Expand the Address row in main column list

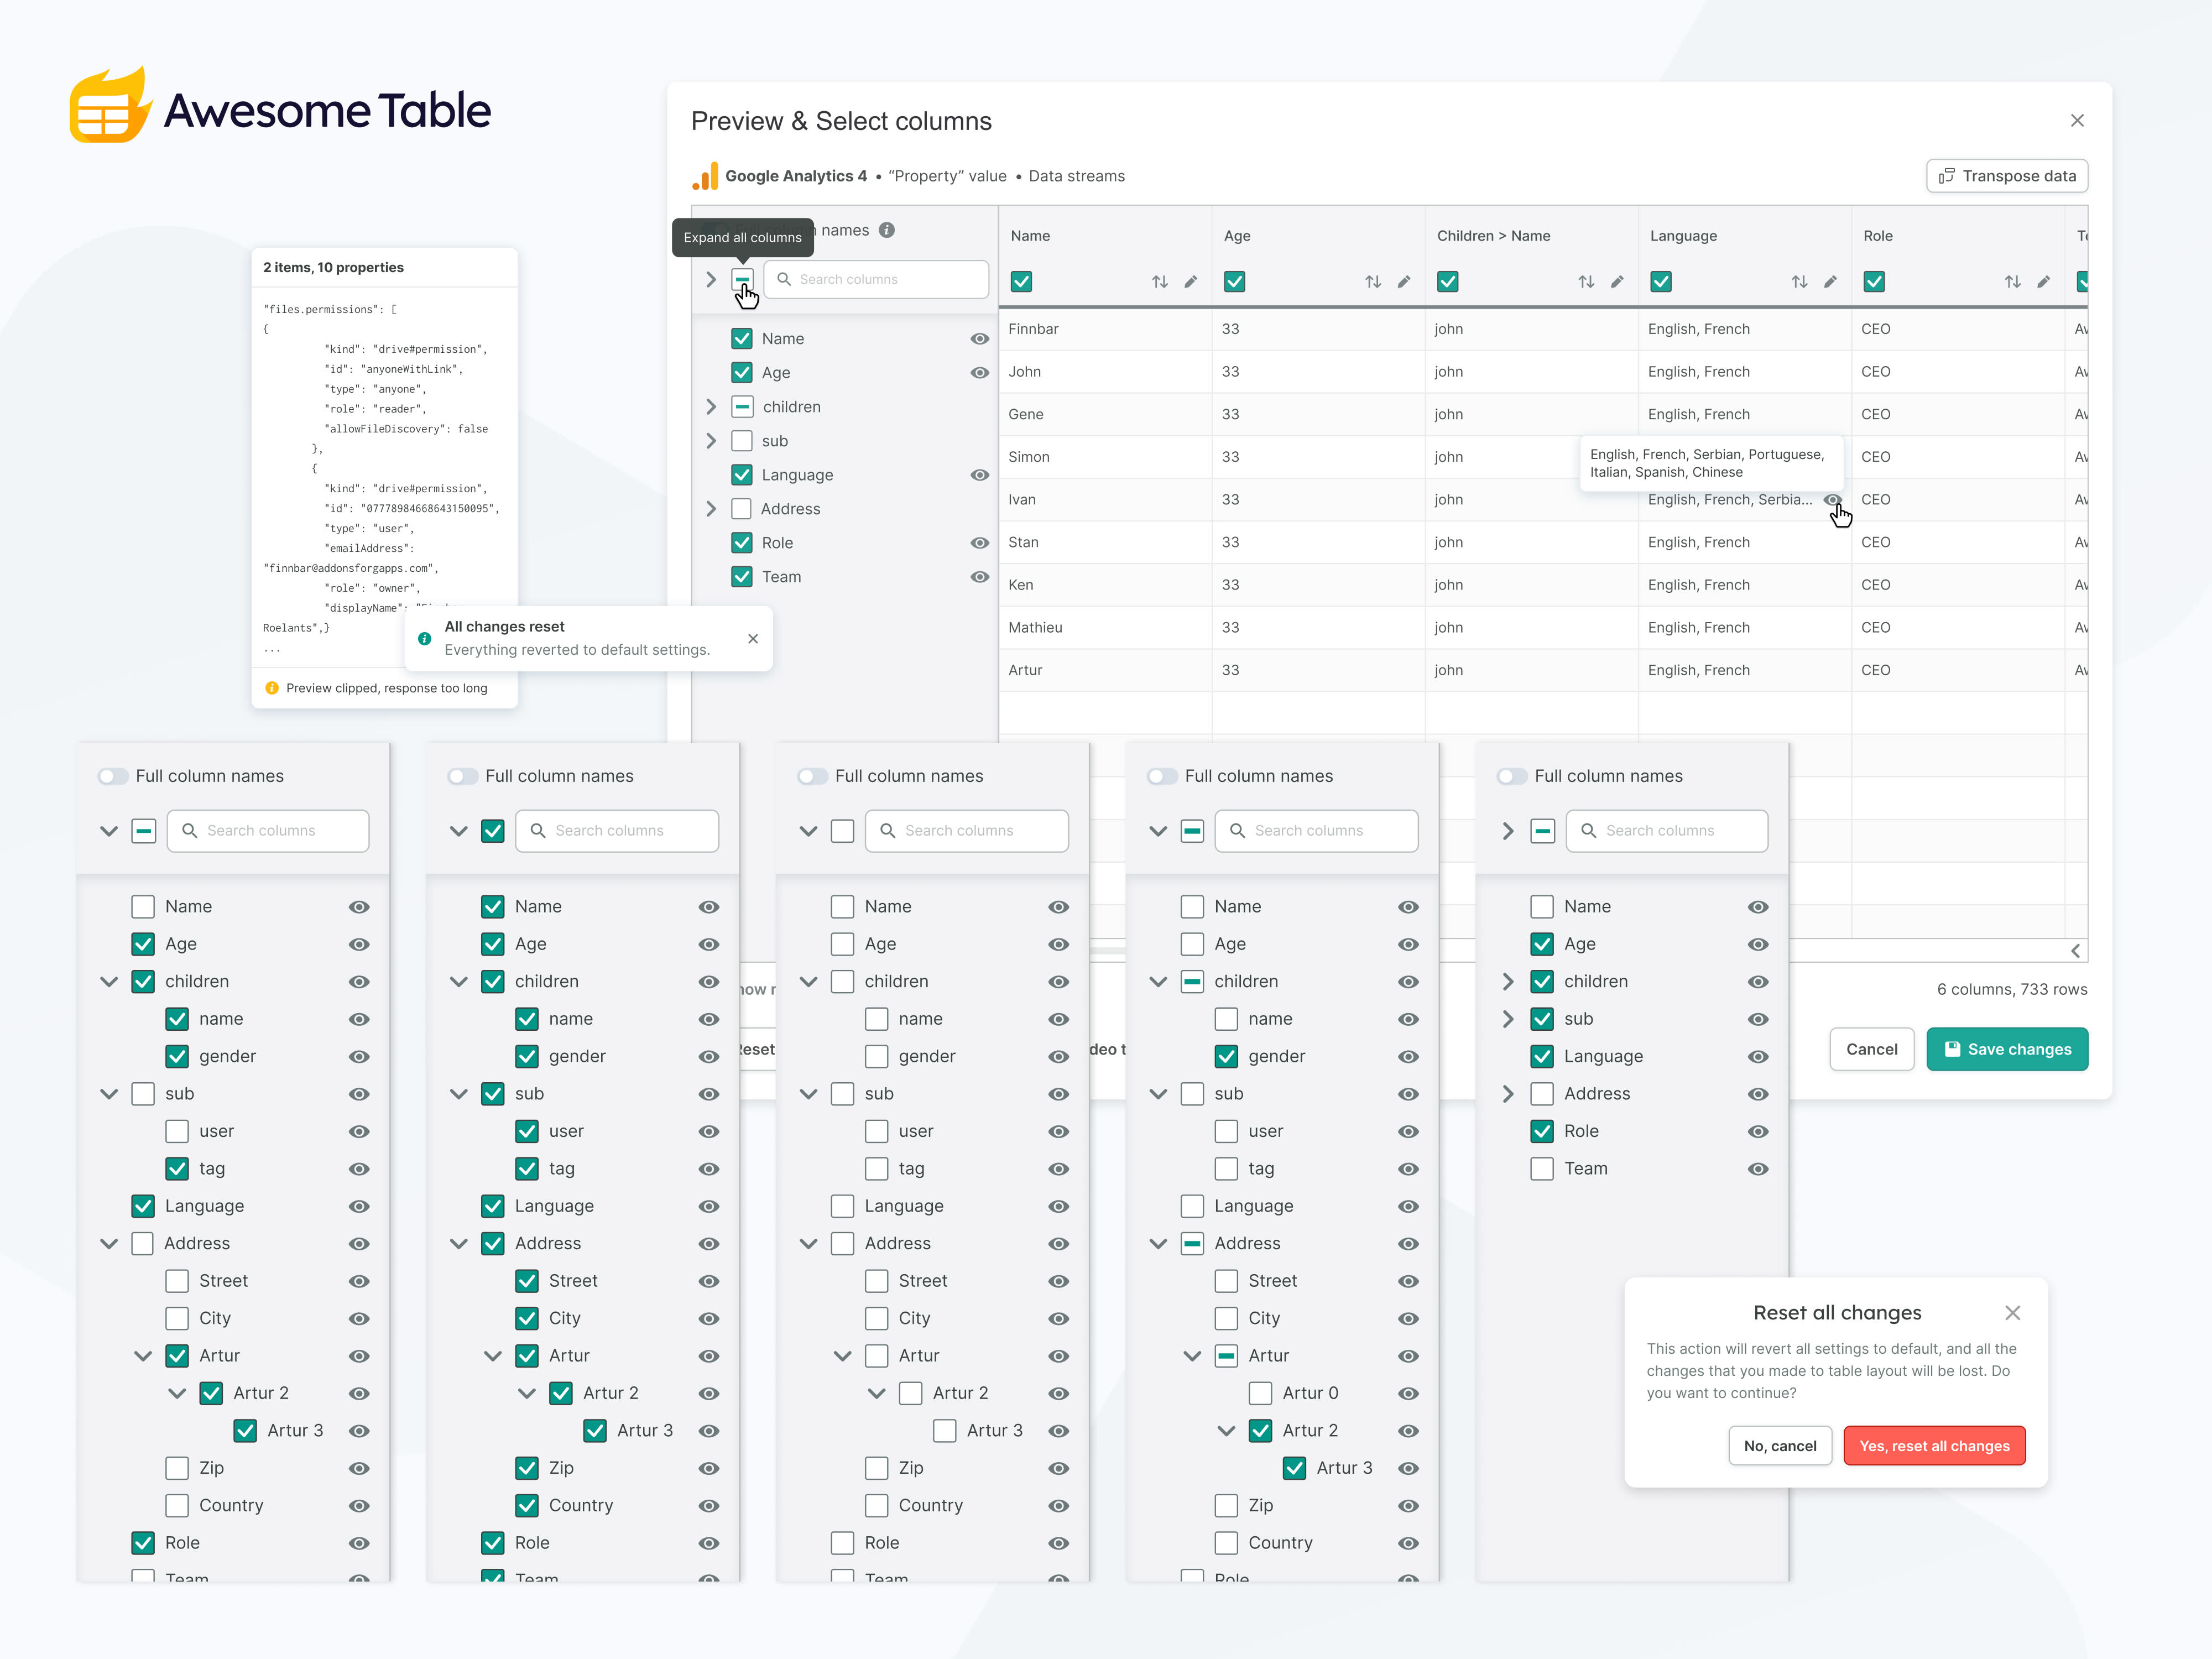tap(711, 509)
